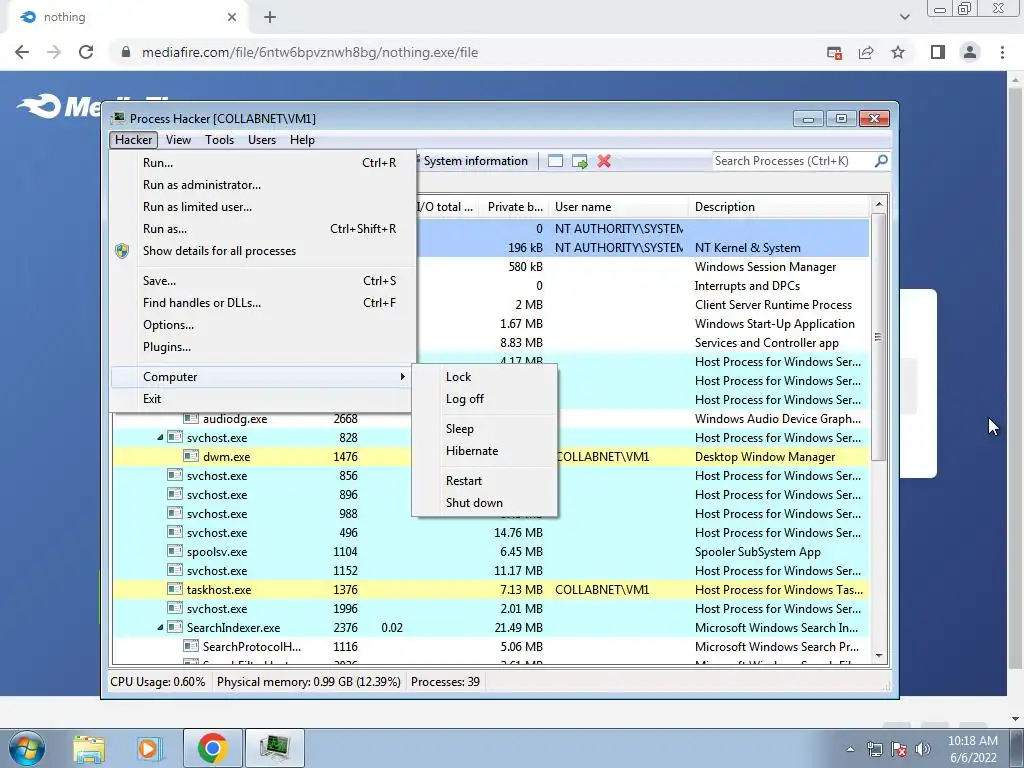The width and height of the screenshot is (1024, 768).
Task: Open Options... dialog
Action: (x=263, y=325)
